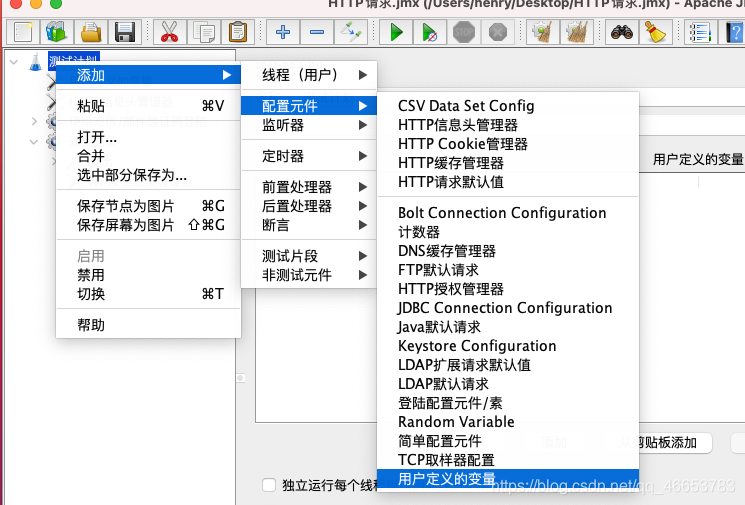Click the Copy icon in toolbar
Viewport: 745px width, 505px height.
204,32
